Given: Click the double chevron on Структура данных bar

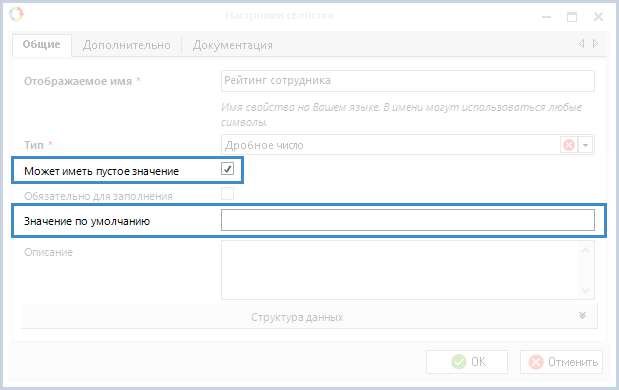Looking at the screenshot, I should [582, 315].
